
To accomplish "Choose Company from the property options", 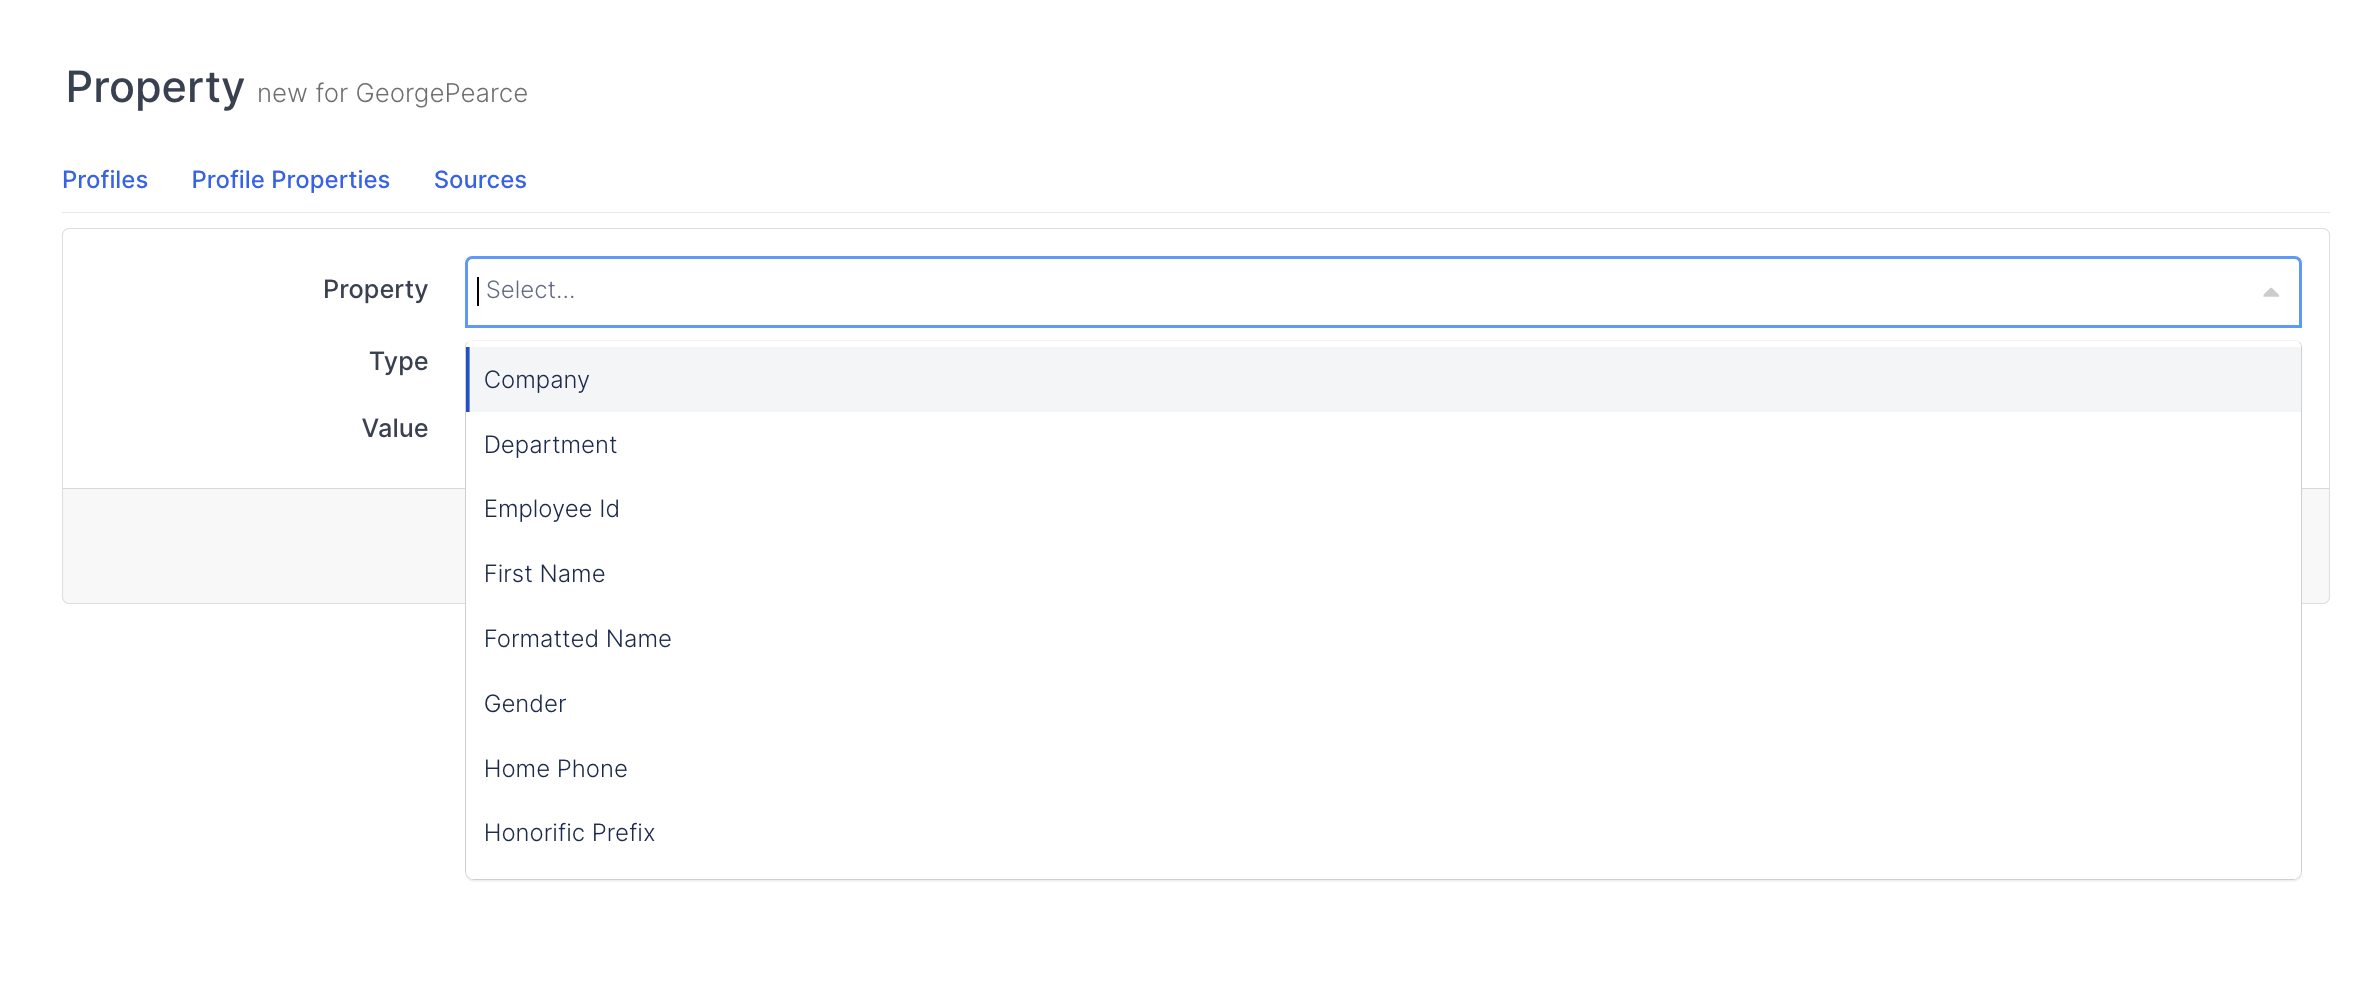I will [x=537, y=380].
